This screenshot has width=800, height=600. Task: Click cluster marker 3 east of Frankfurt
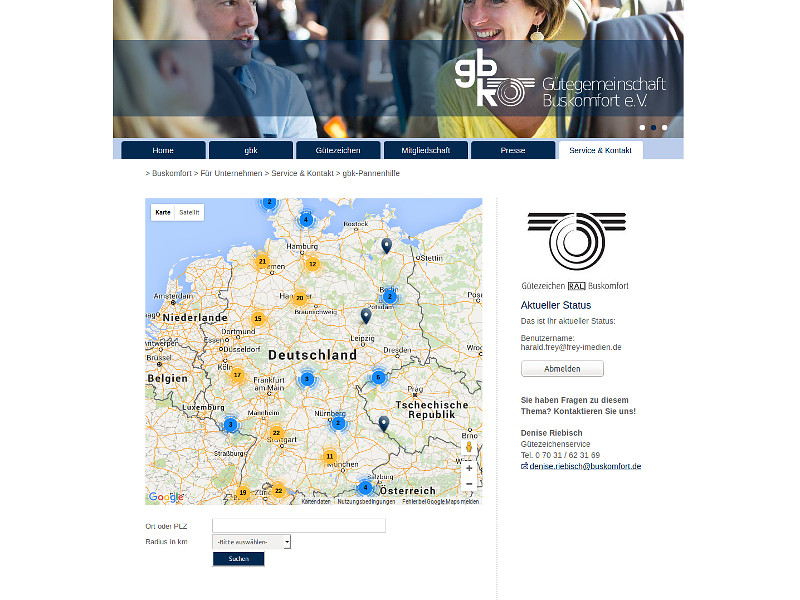click(307, 379)
